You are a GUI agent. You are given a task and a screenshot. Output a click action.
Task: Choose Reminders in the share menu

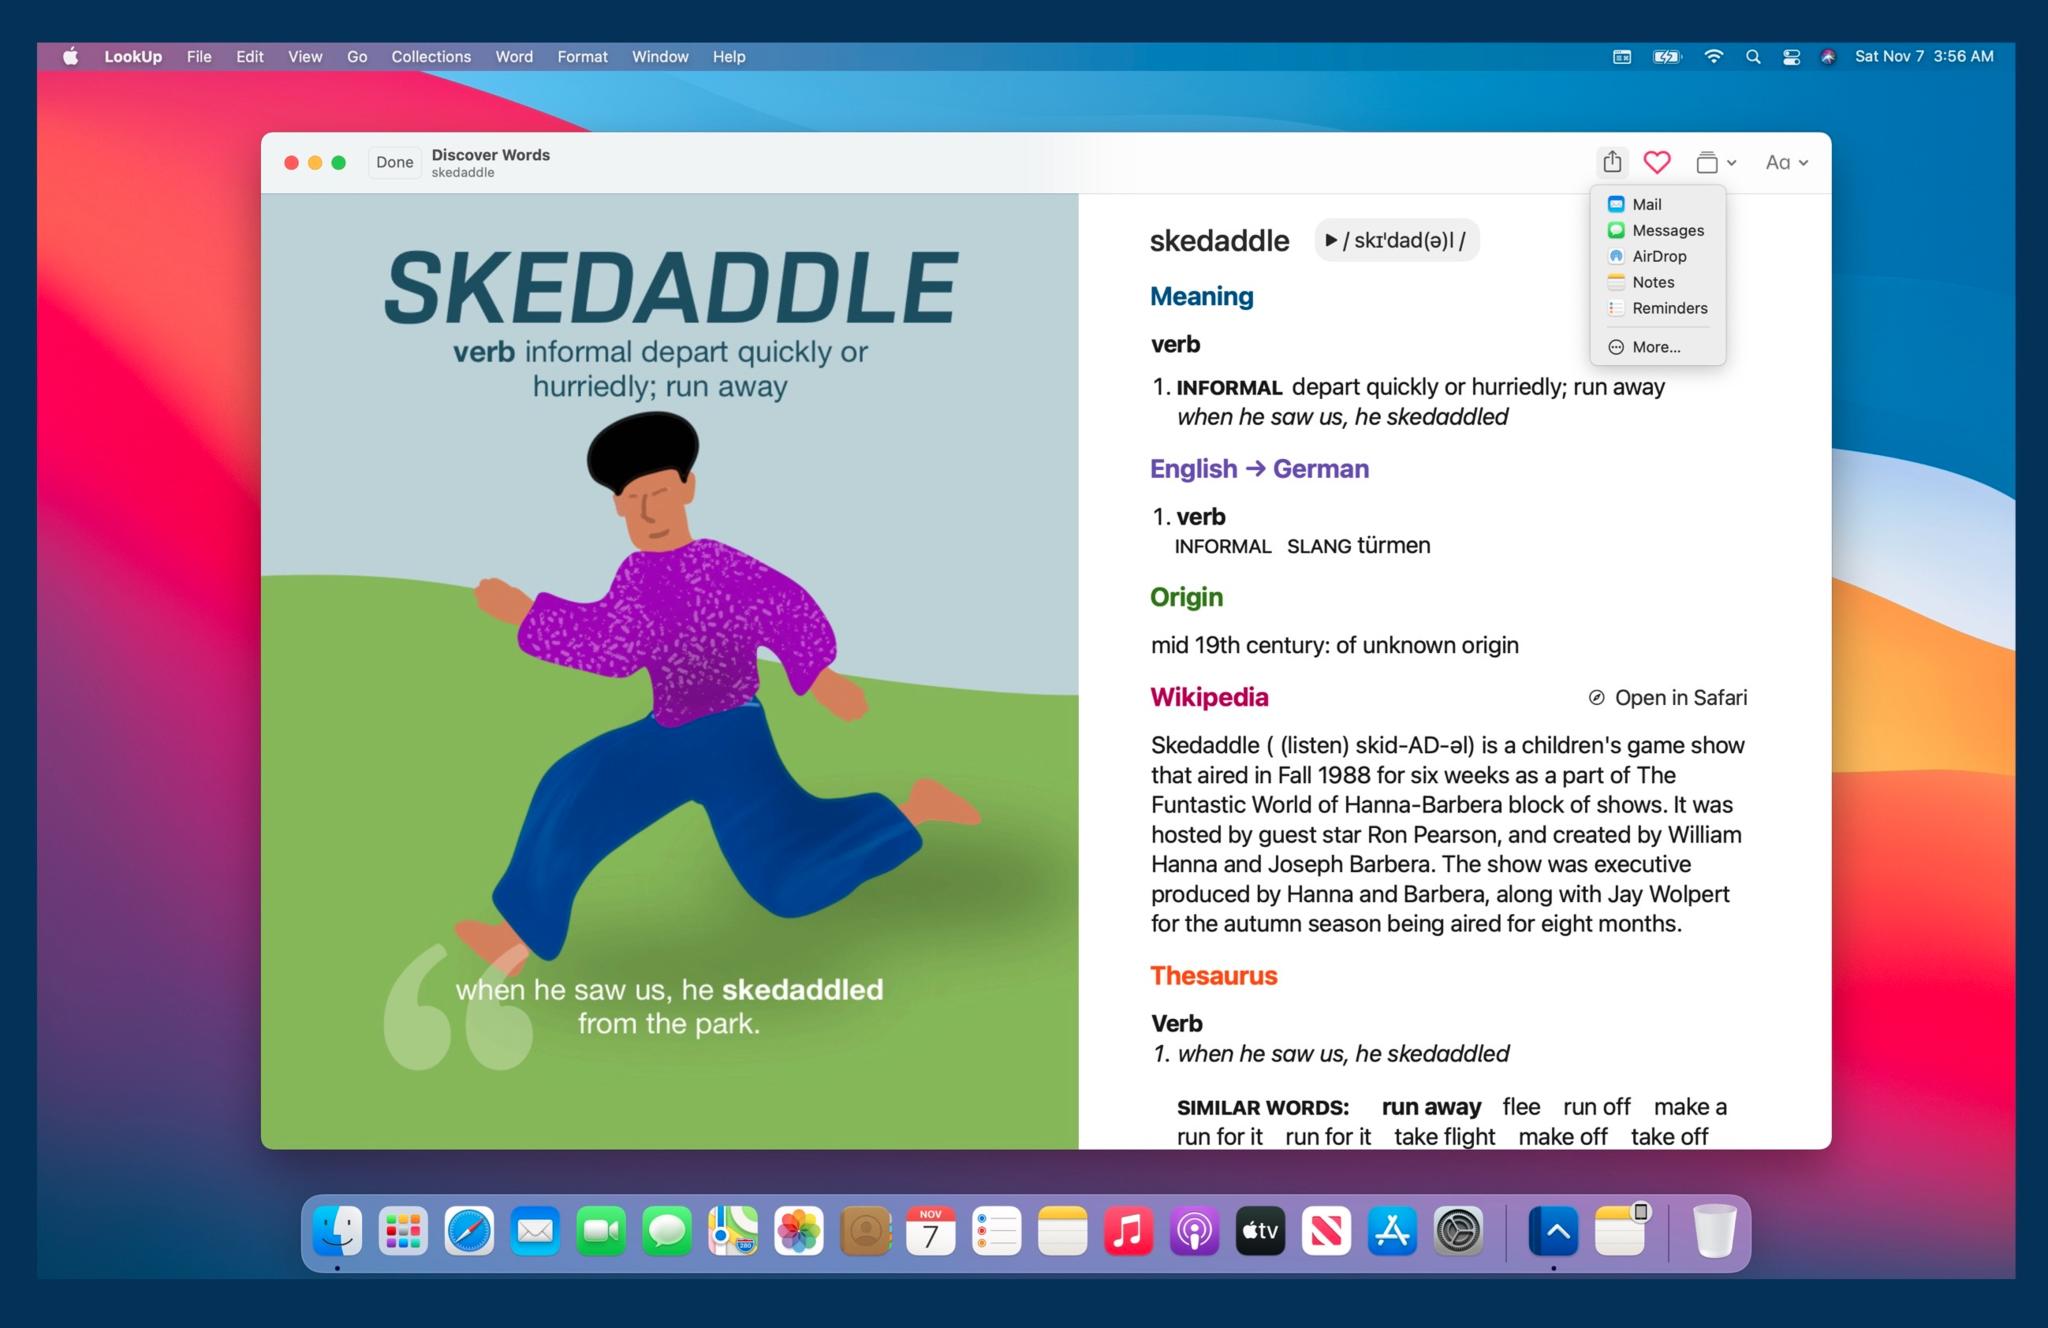click(1657, 308)
